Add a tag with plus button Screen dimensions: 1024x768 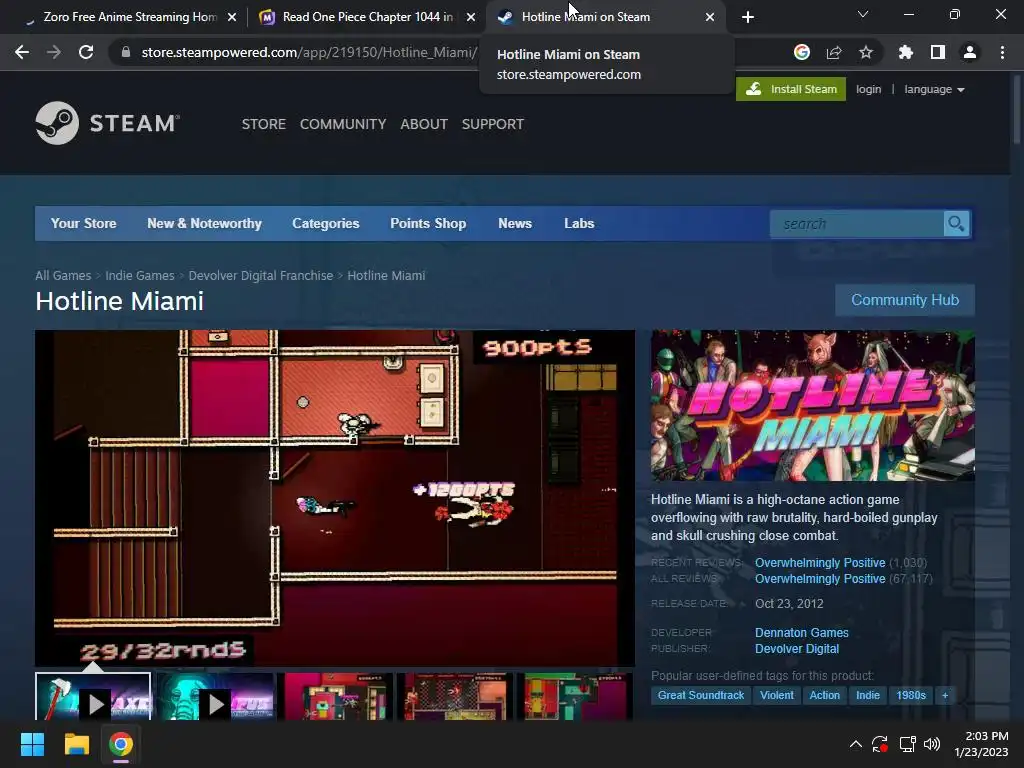(945, 696)
